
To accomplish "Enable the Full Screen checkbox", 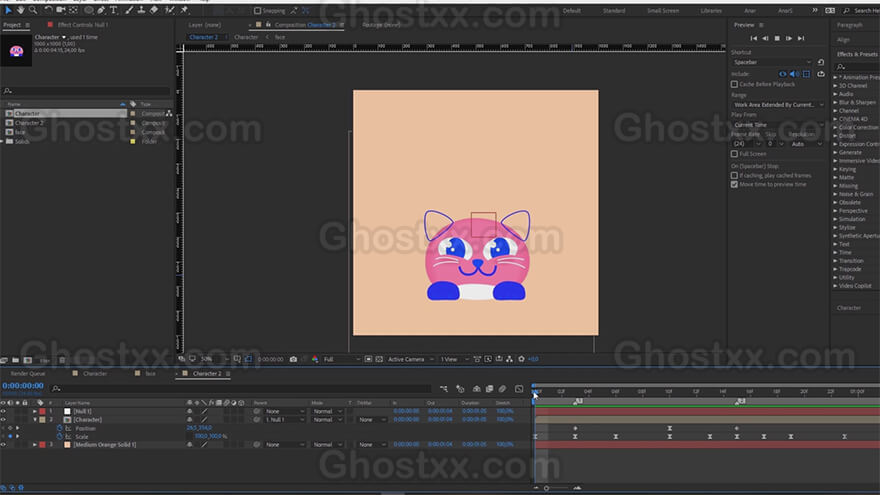I will click(734, 154).
